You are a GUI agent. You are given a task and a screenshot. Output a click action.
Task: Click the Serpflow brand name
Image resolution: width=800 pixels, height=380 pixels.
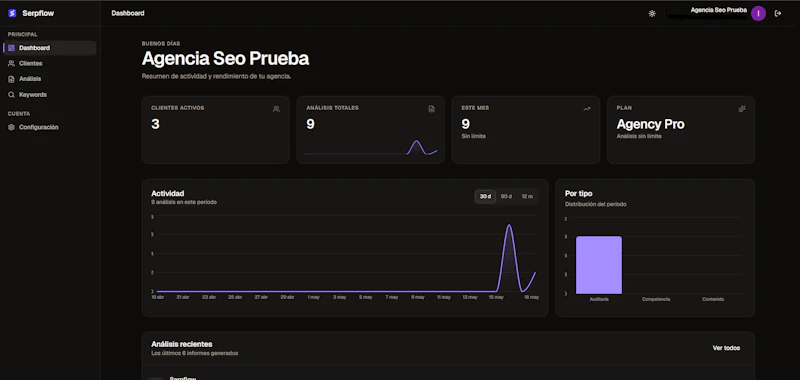point(38,13)
